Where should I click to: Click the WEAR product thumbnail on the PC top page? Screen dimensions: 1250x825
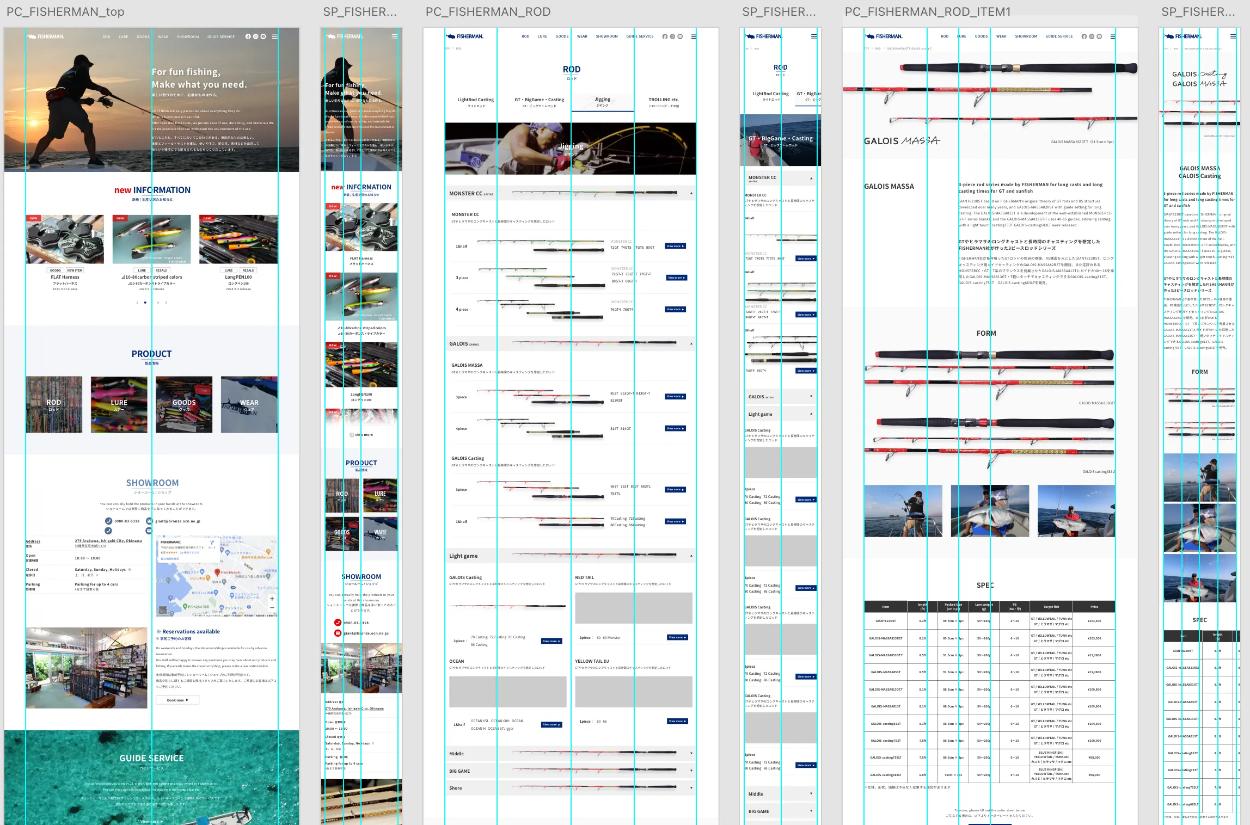pos(249,404)
